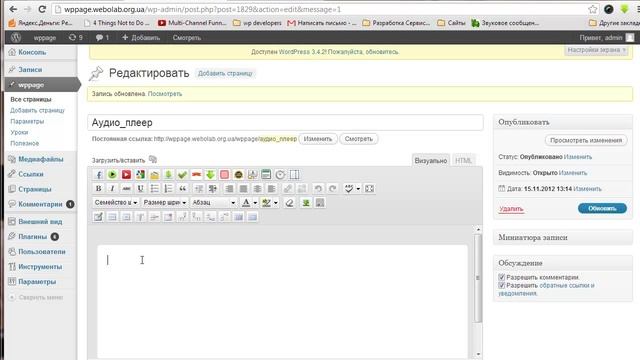Click the red YouTube video toolbar icon
The image size is (640, 360).
(x=126, y=175)
